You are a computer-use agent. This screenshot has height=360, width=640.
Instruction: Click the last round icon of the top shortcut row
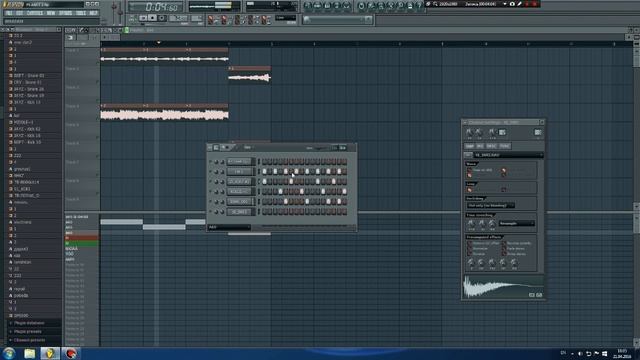coord(420,6)
